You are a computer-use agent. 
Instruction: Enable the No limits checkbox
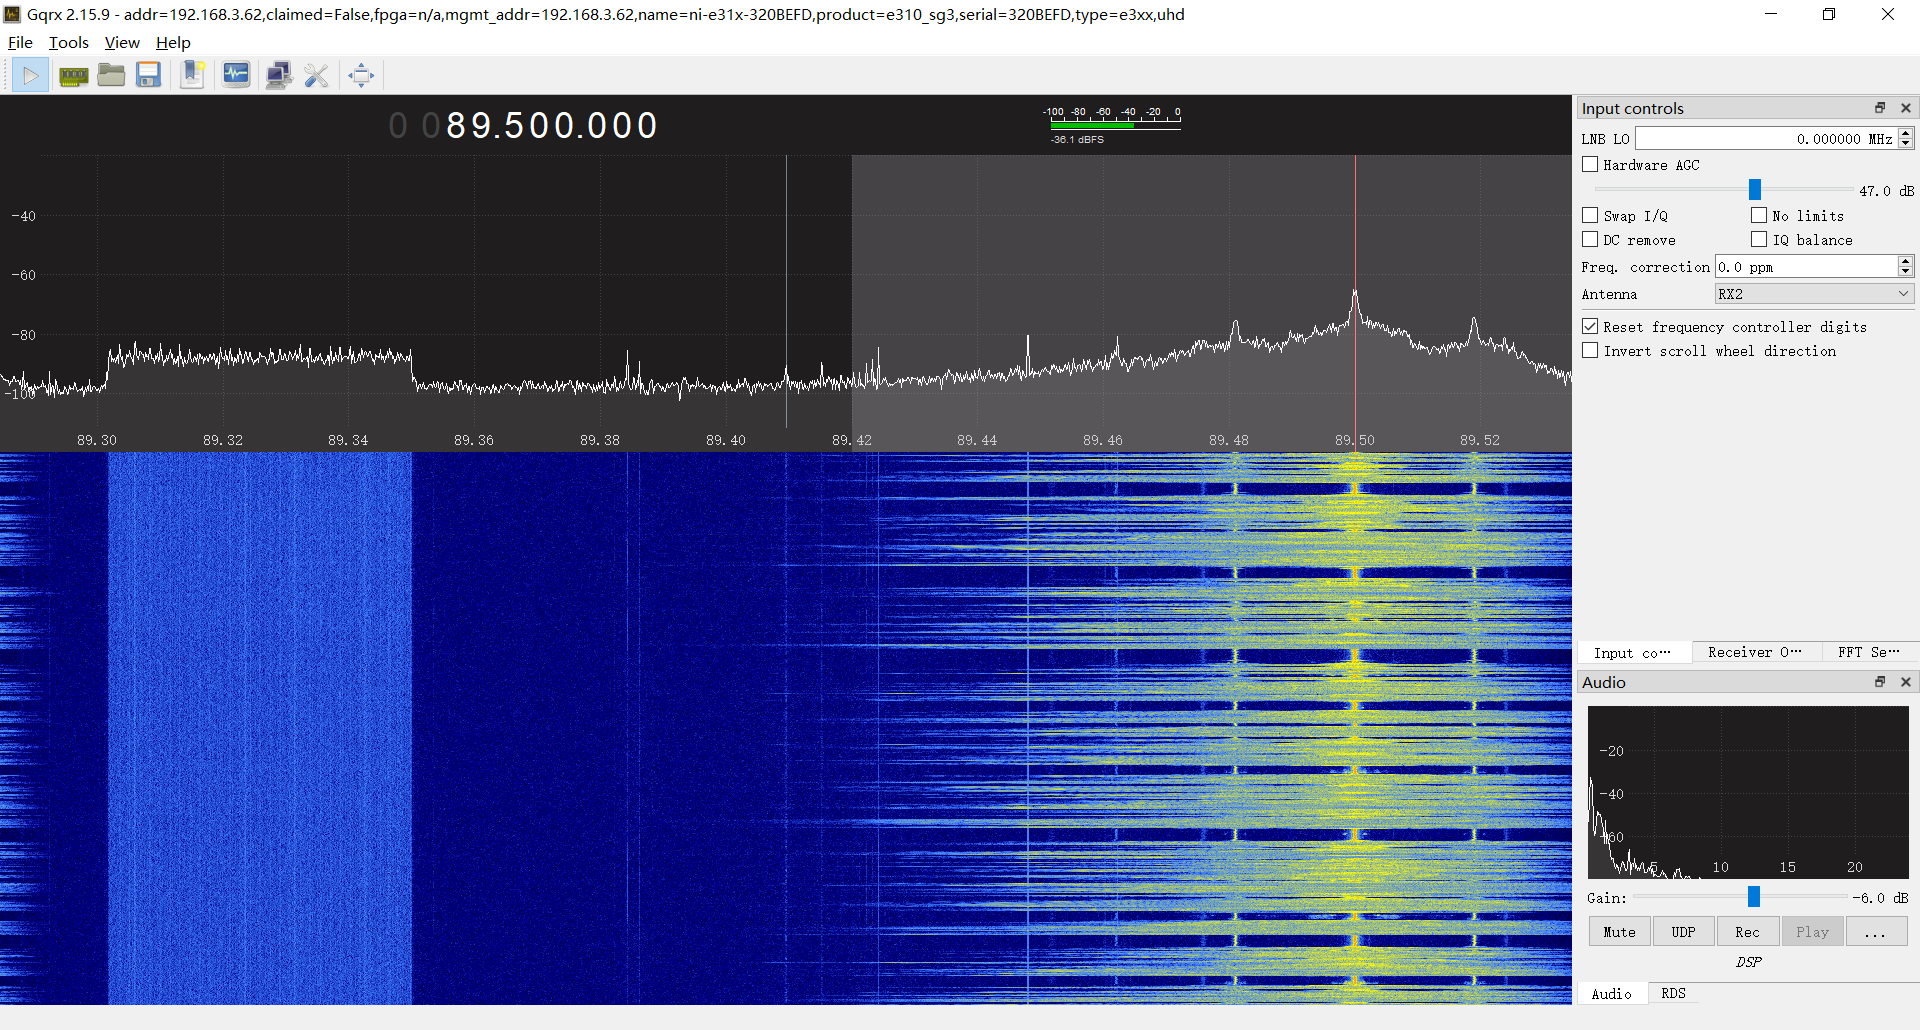1759,215
